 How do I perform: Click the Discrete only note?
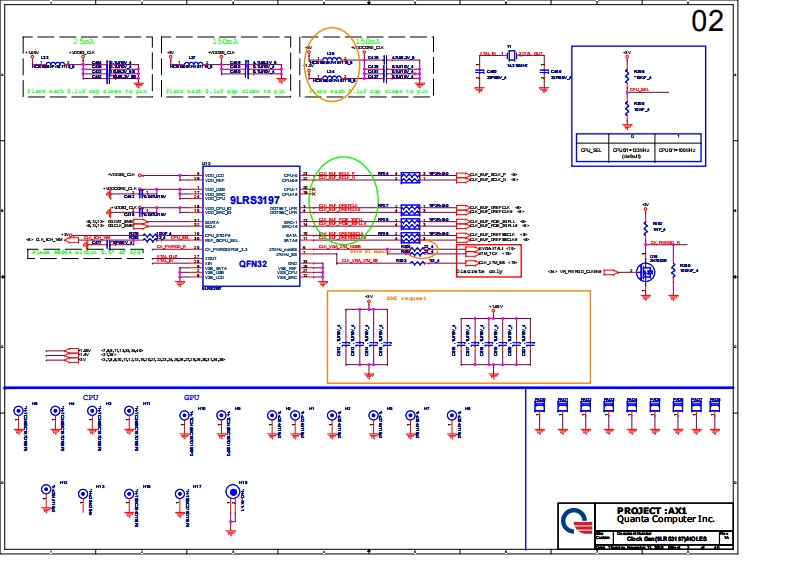477,271
